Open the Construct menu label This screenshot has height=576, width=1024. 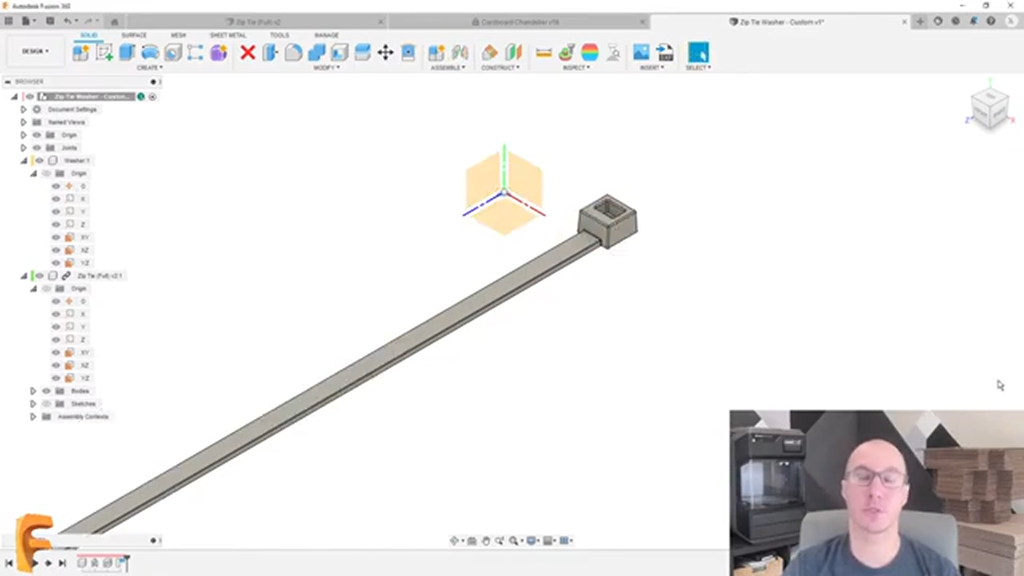click(499, 68)
